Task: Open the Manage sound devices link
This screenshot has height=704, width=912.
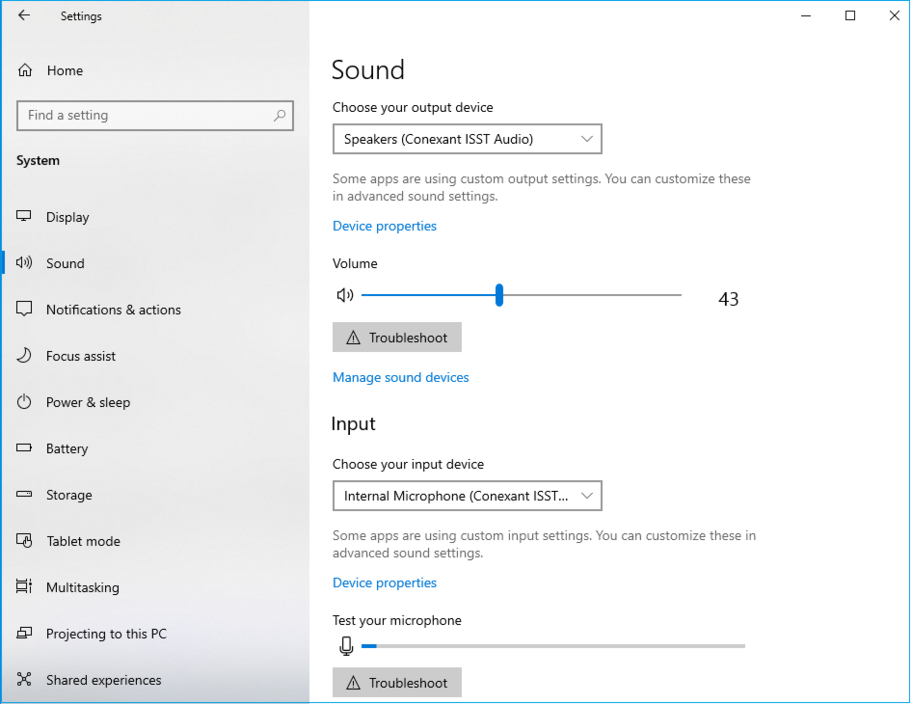Action: click(x=400, y=377)
